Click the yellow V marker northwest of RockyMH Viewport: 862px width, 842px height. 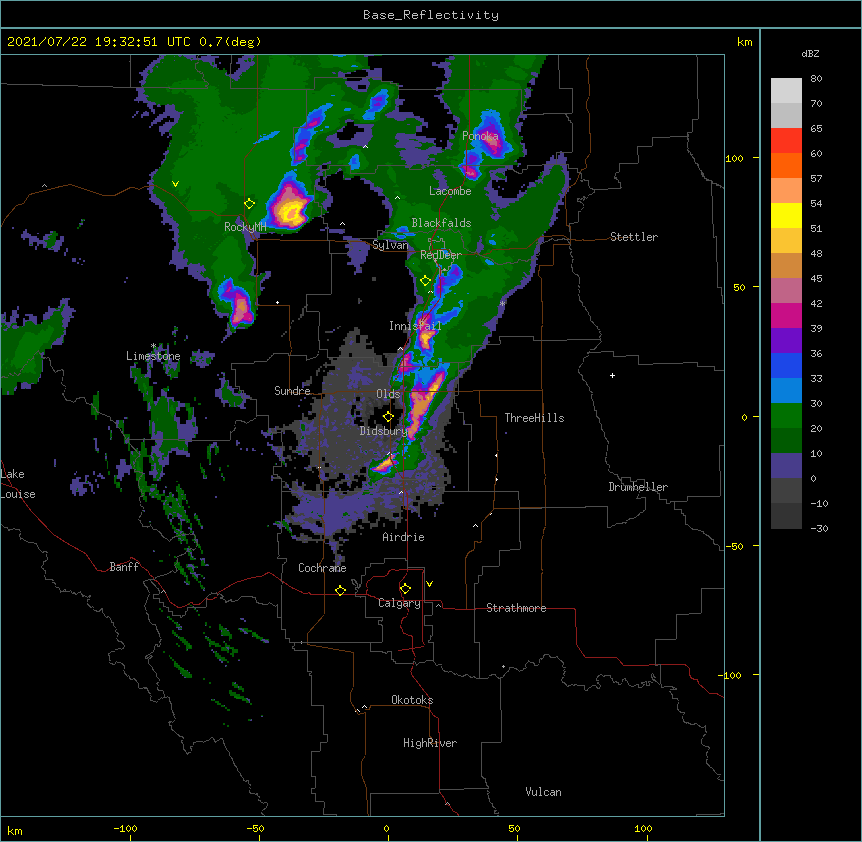pyautogui.click(x=175, y=184)
